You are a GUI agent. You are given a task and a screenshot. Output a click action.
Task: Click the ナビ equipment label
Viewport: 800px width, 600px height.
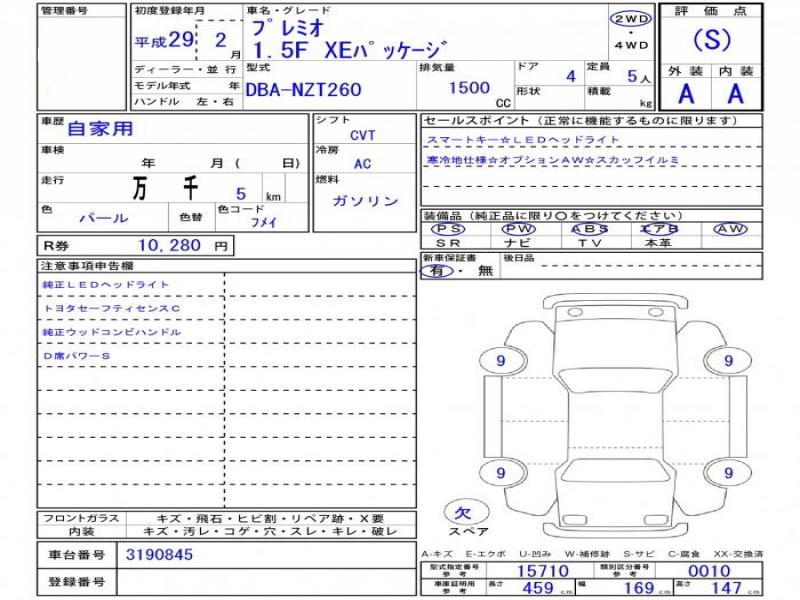click(518, 242)
